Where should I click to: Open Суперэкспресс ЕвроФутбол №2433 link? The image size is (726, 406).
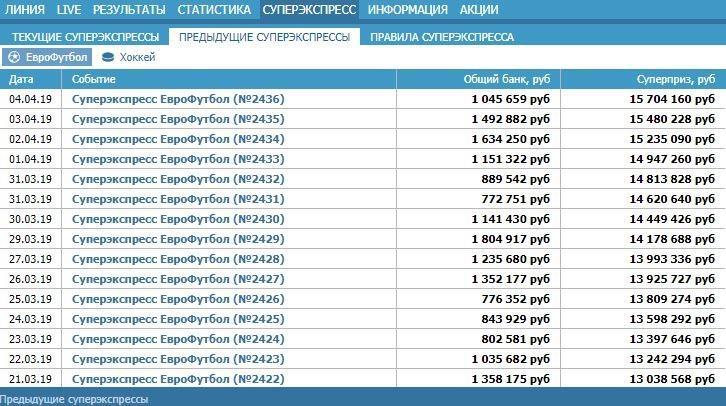(178, 159)
